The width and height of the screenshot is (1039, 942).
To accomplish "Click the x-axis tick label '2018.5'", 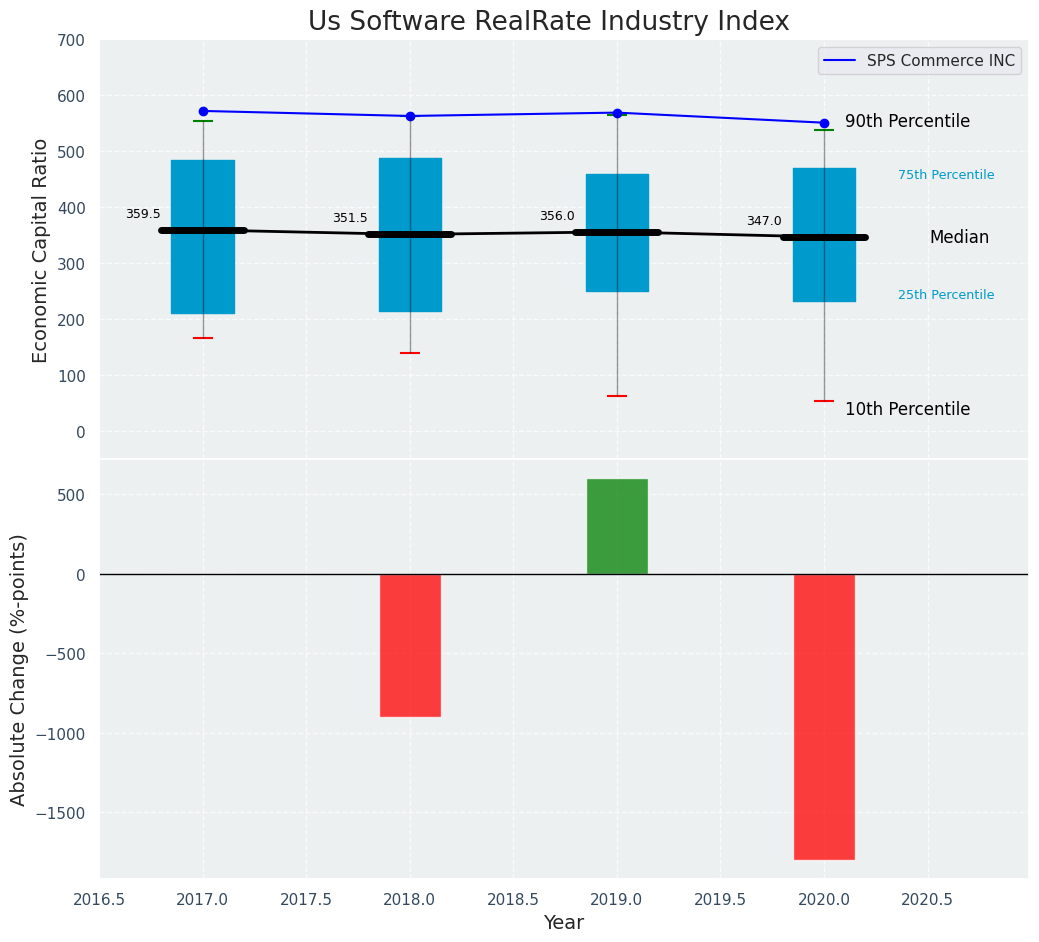I will point(514,900).
